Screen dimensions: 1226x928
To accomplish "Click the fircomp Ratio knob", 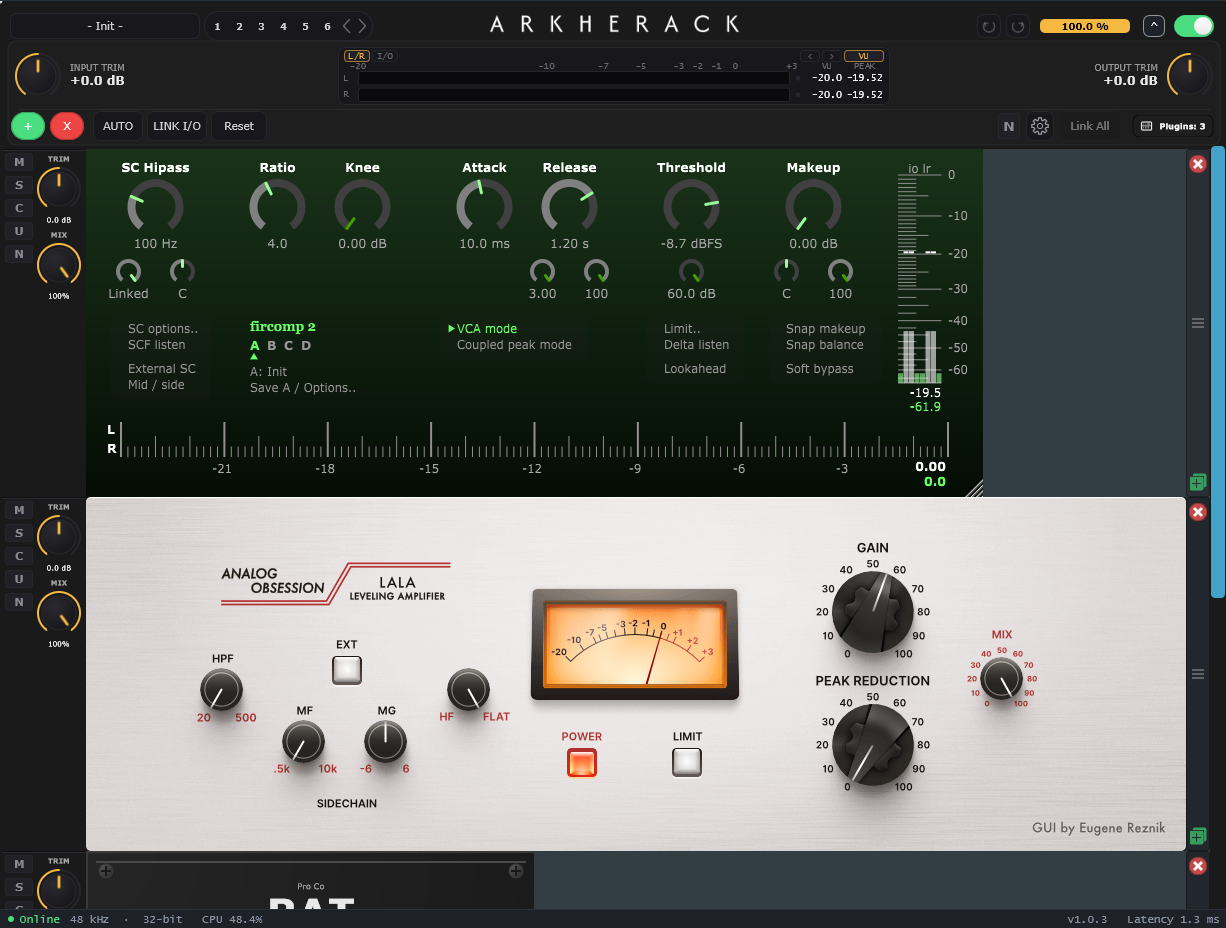I will [x=277, y=207].
